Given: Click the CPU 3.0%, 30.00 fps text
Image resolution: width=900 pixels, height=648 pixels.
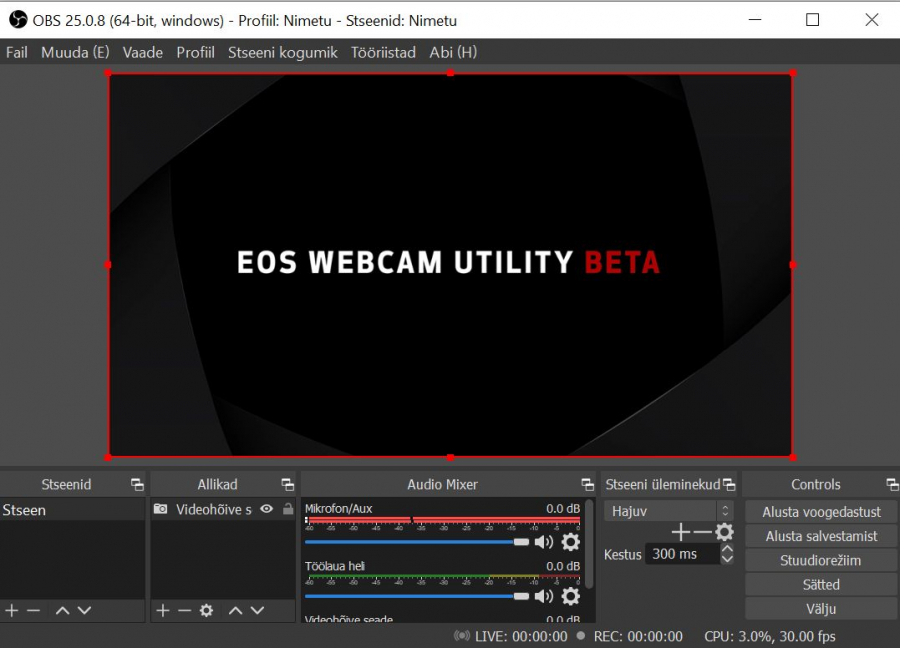Looking at the screenshot, I should (x=770, y=636).
